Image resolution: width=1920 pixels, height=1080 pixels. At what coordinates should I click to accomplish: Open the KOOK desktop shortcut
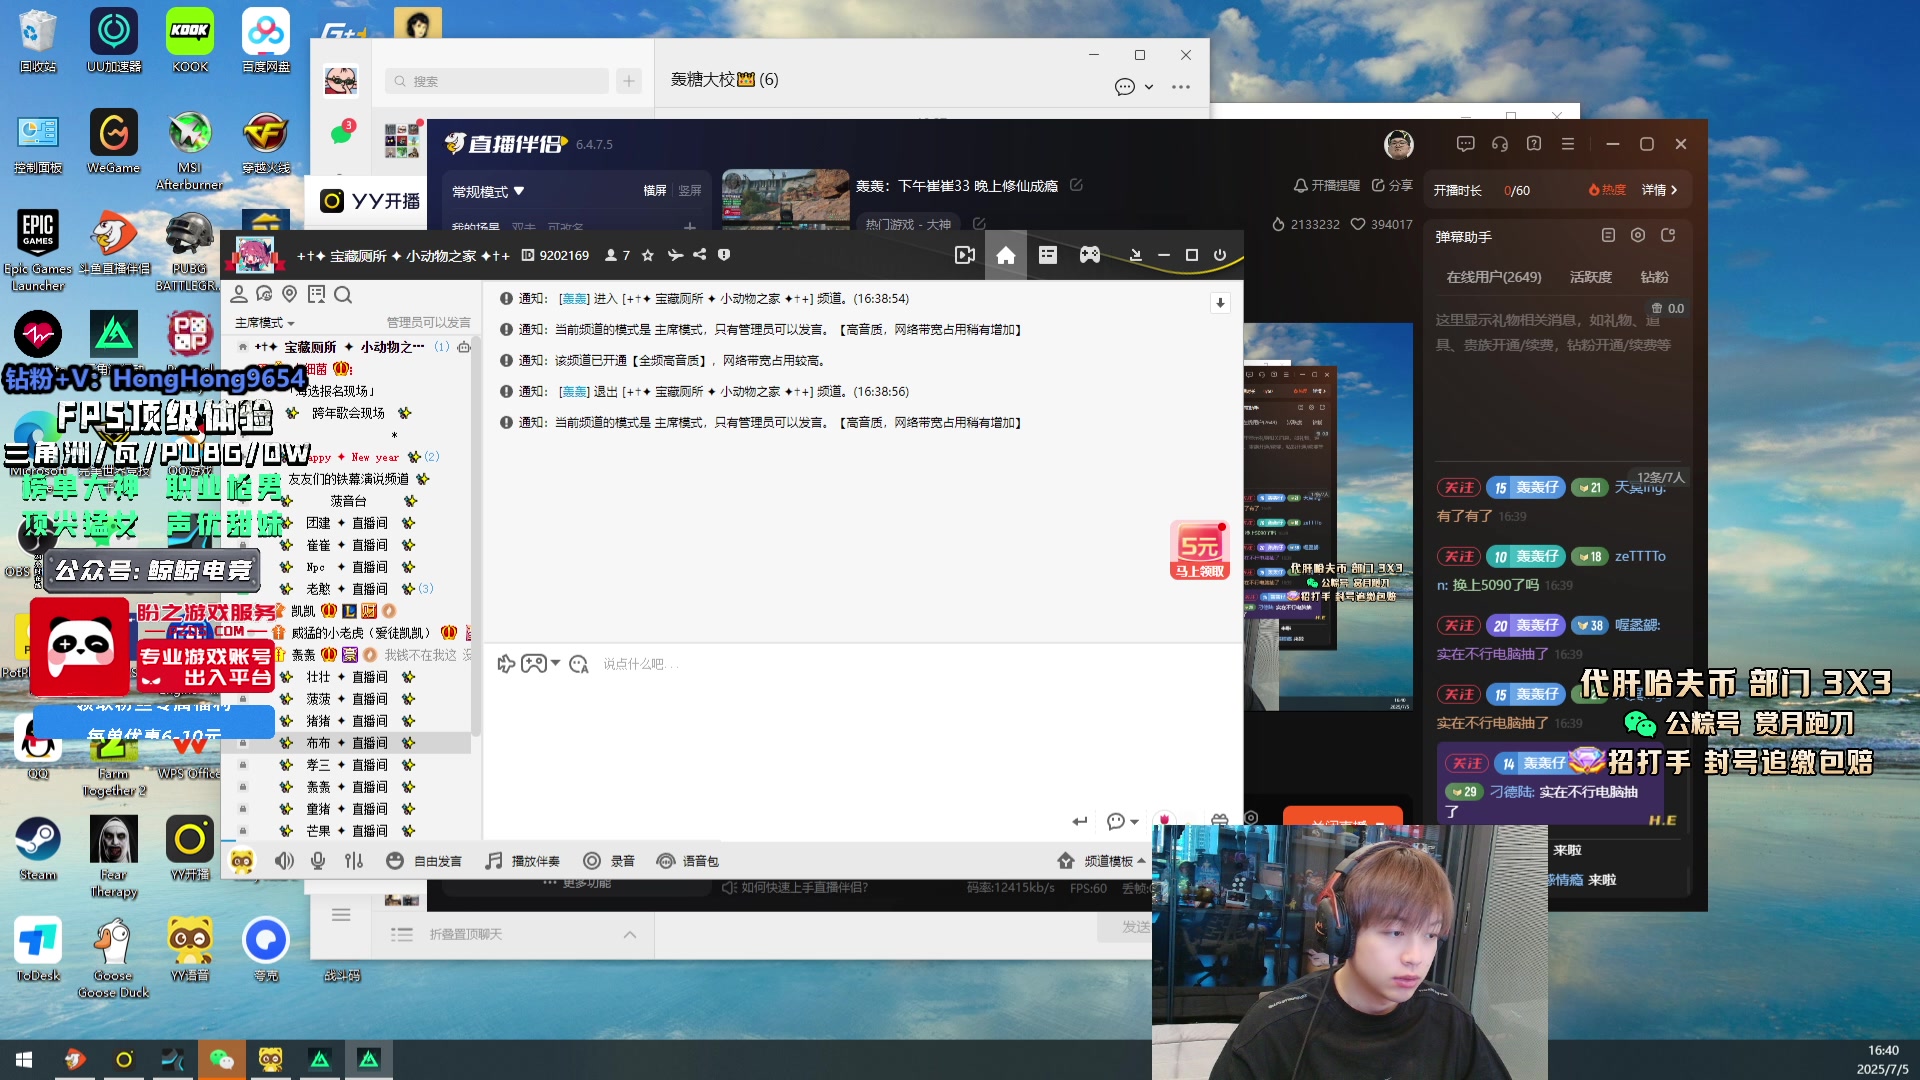click(x=190, y=40)
